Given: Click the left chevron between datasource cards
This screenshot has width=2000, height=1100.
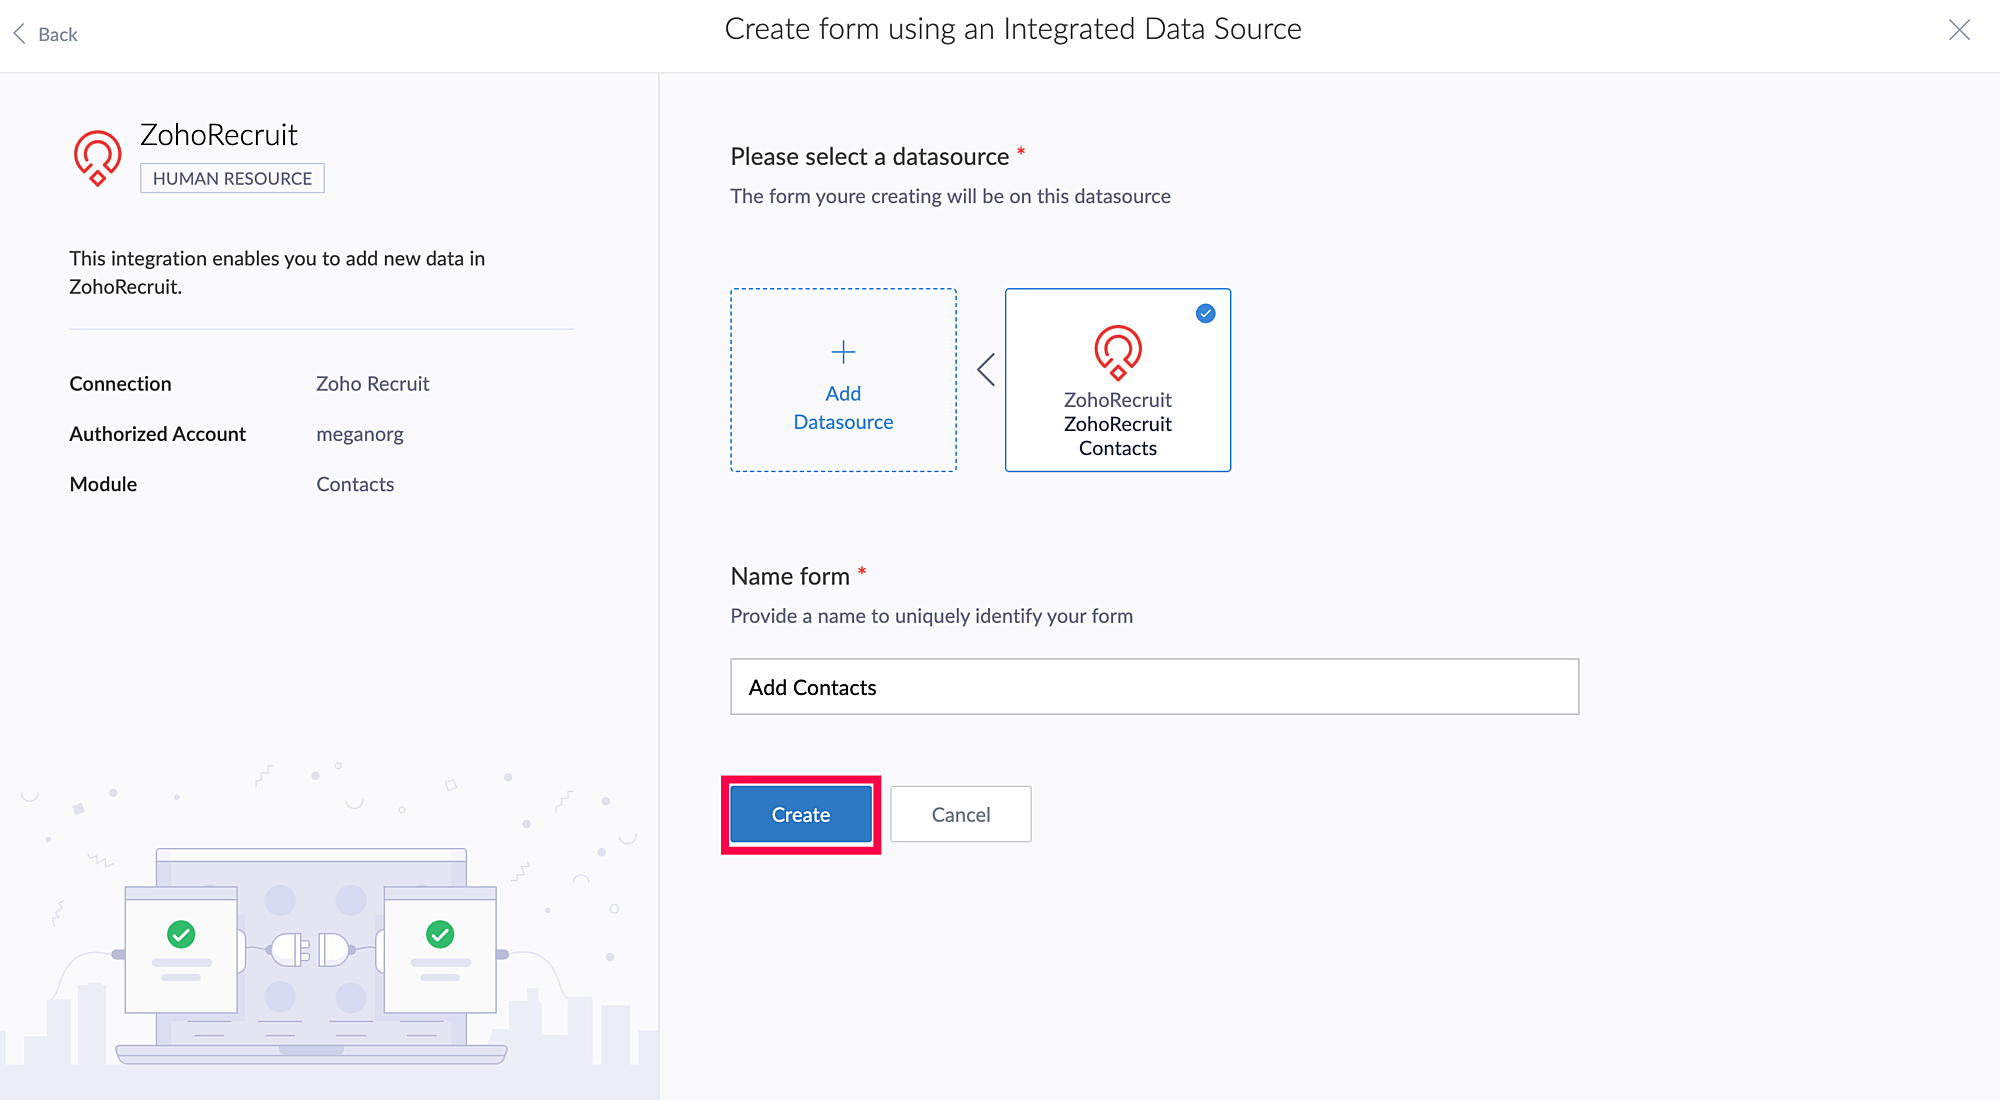Looking at the screenshot, I should coord(986,370).
